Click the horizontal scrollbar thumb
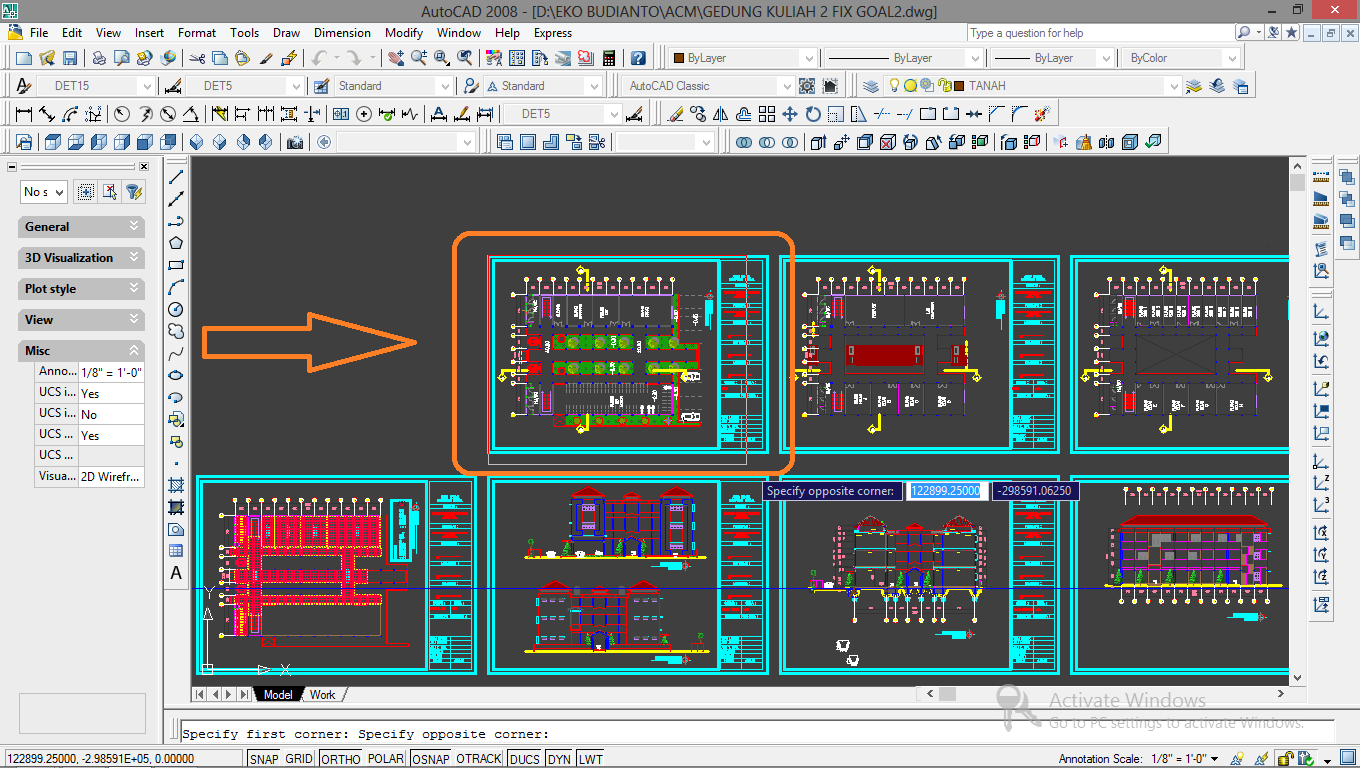 (946, 693)
